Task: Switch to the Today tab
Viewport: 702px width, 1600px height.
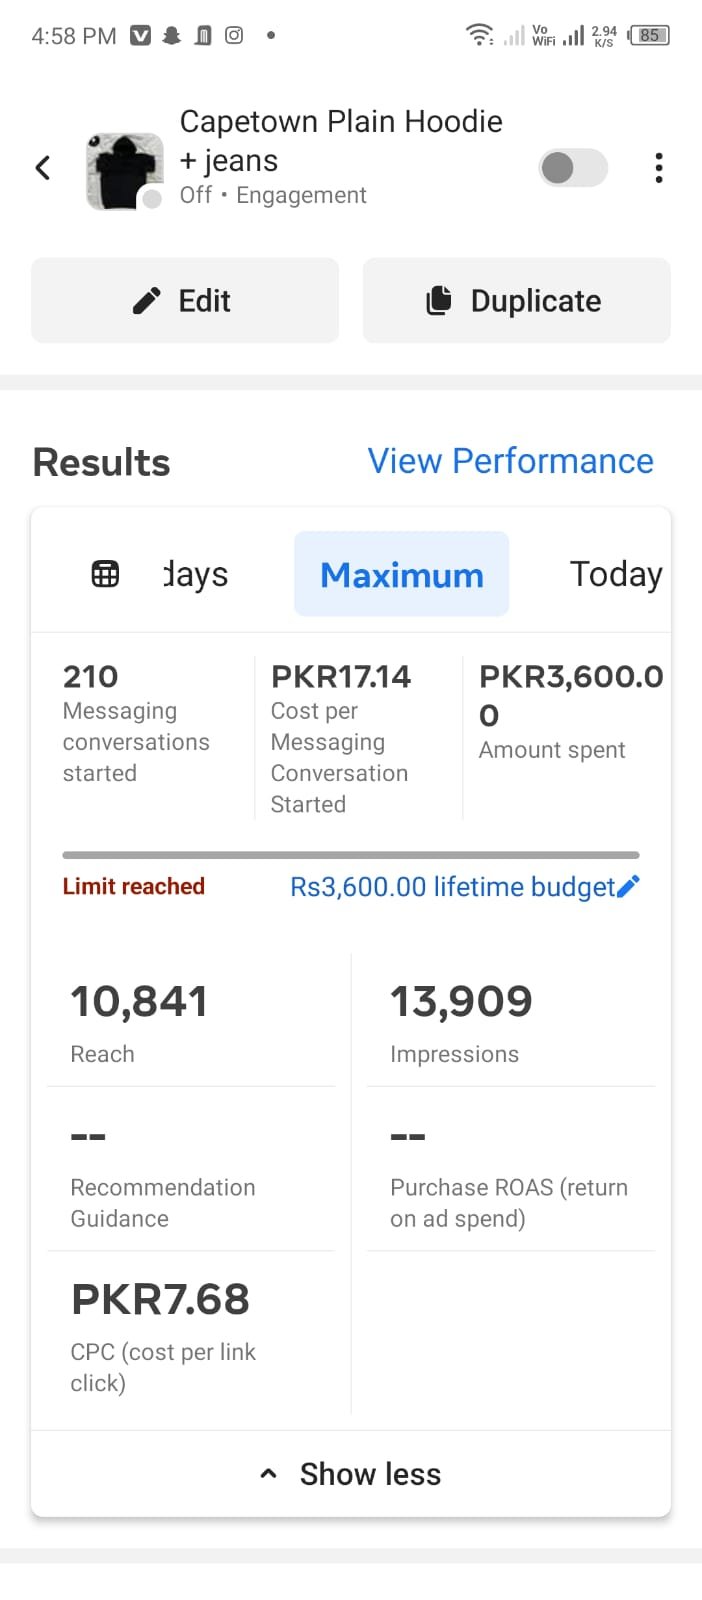Action: click(615, 575)
